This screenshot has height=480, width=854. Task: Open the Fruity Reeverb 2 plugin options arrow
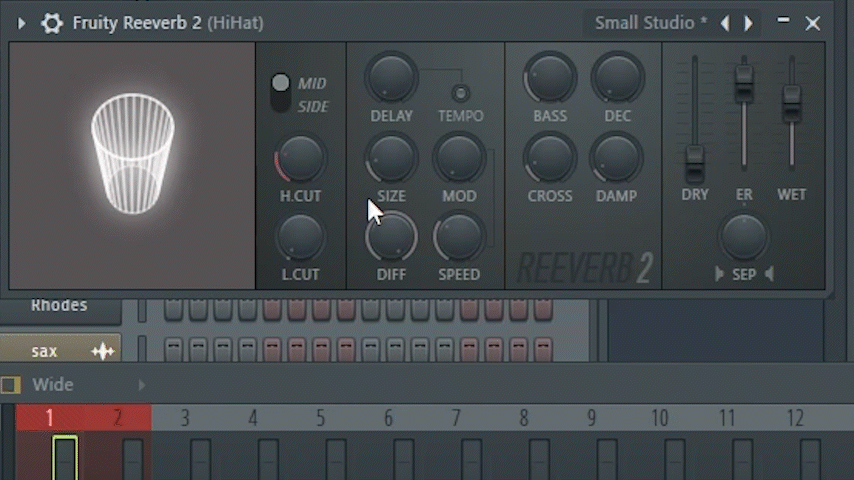click(x=21, y=23)
